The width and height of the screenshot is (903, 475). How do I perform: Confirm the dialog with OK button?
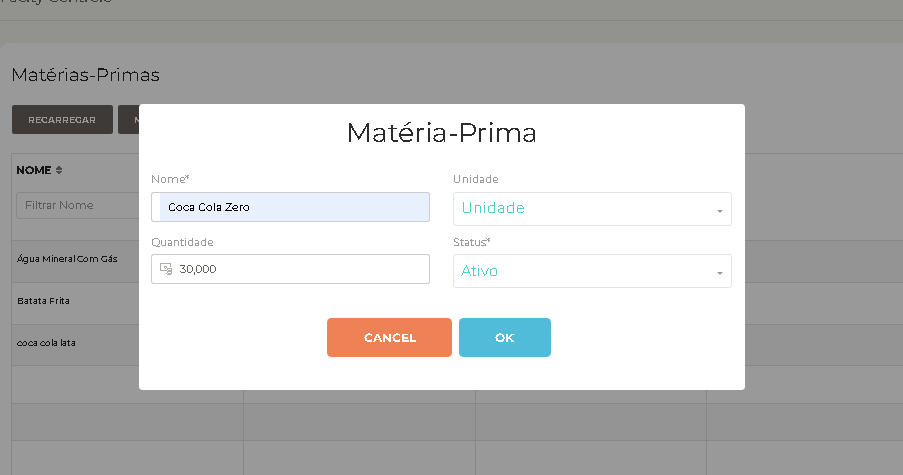[x=504, y=337]
